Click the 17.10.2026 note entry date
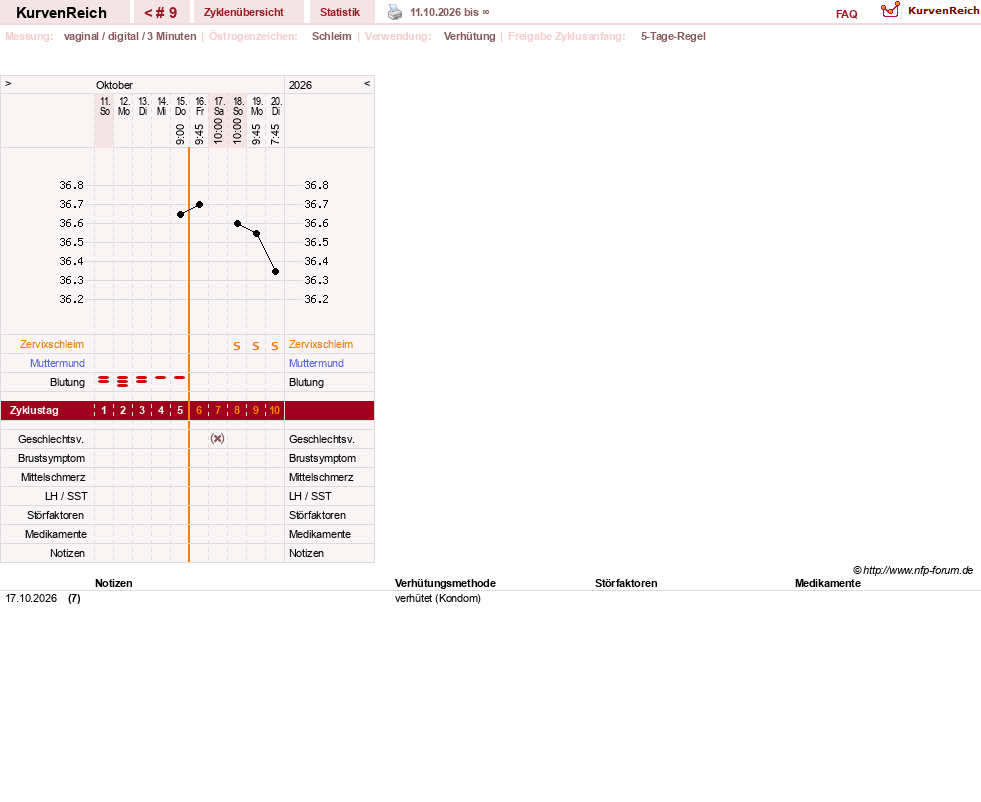This screenshot has width=981, height=802. point(31,598)
